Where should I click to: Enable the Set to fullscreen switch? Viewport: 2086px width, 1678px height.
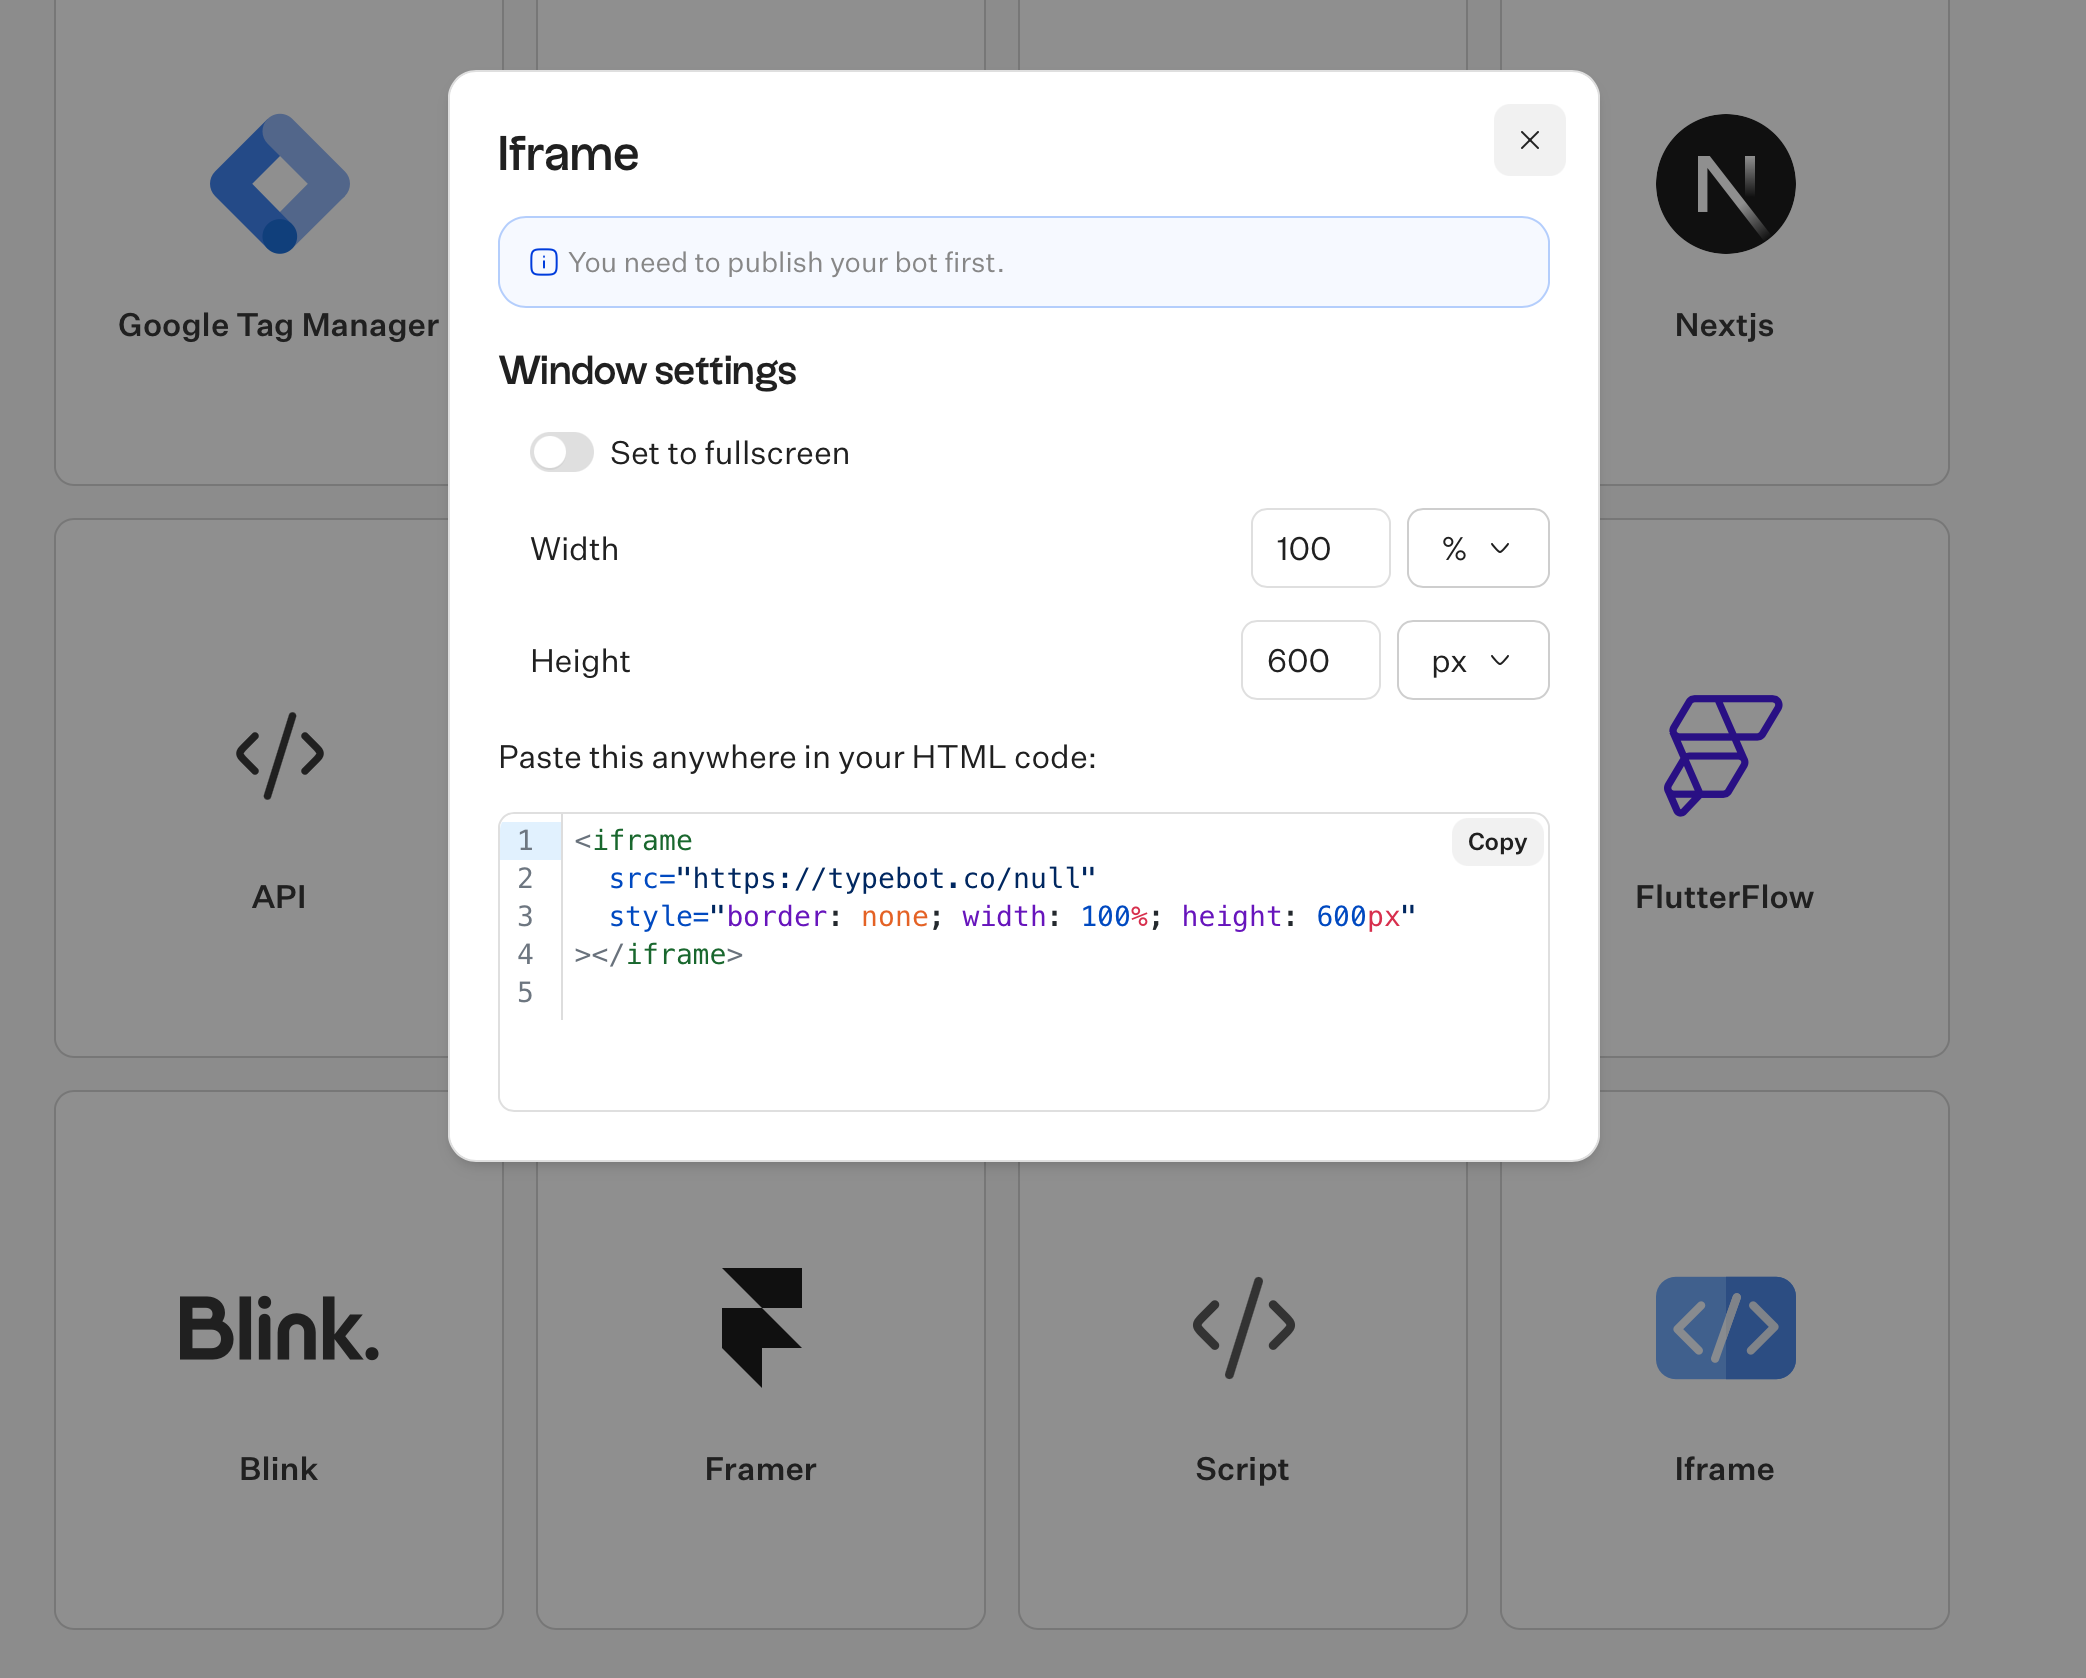(x=561, y=453)
